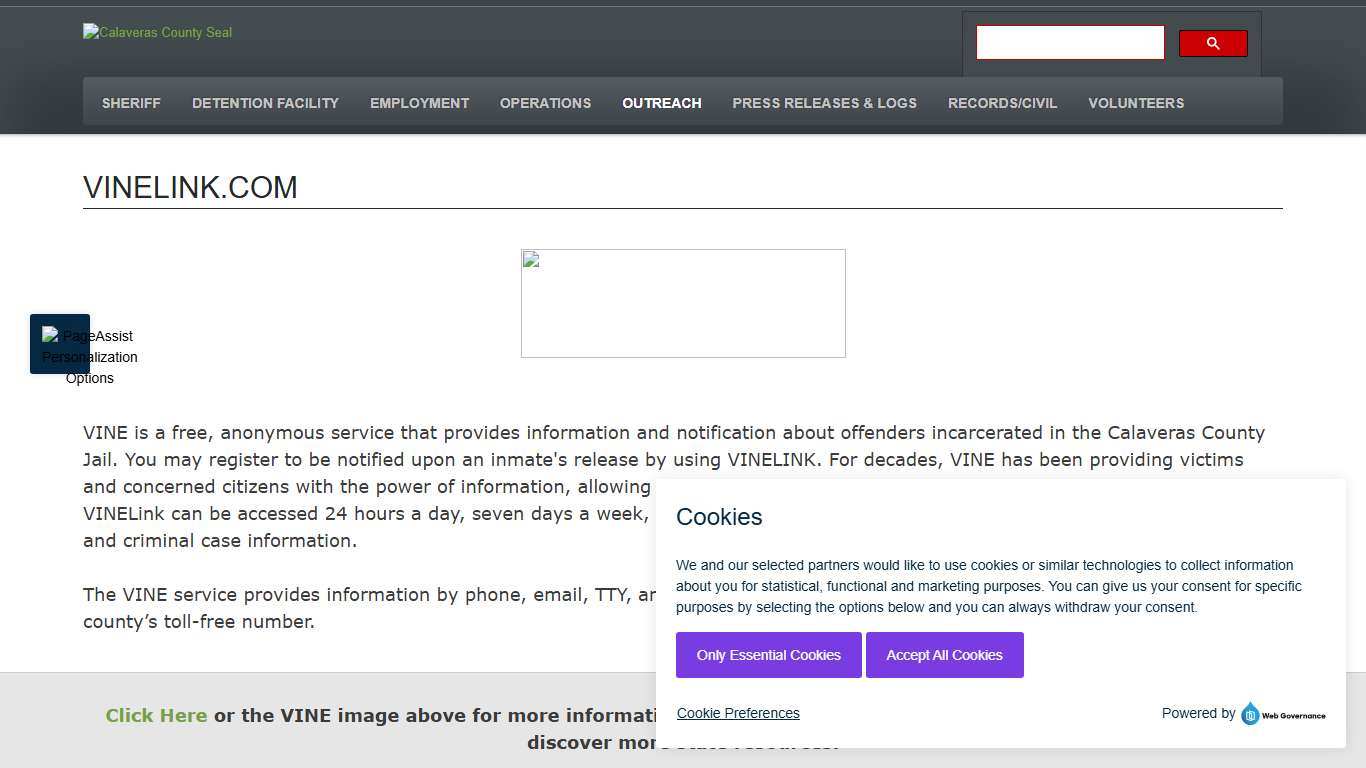This screenshot has height=768, width=1366.
Task: Open the Sheriff menu
Action: coord(131,103)
